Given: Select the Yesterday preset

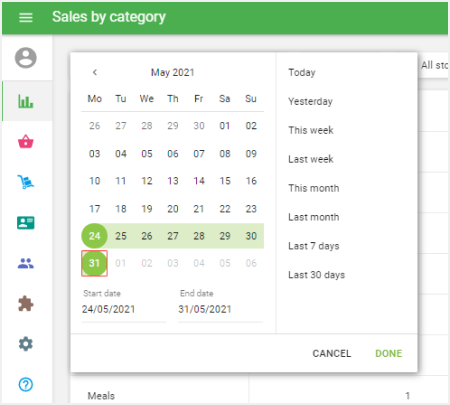Looking at the screenshot, I should click(x=310, y=101).
